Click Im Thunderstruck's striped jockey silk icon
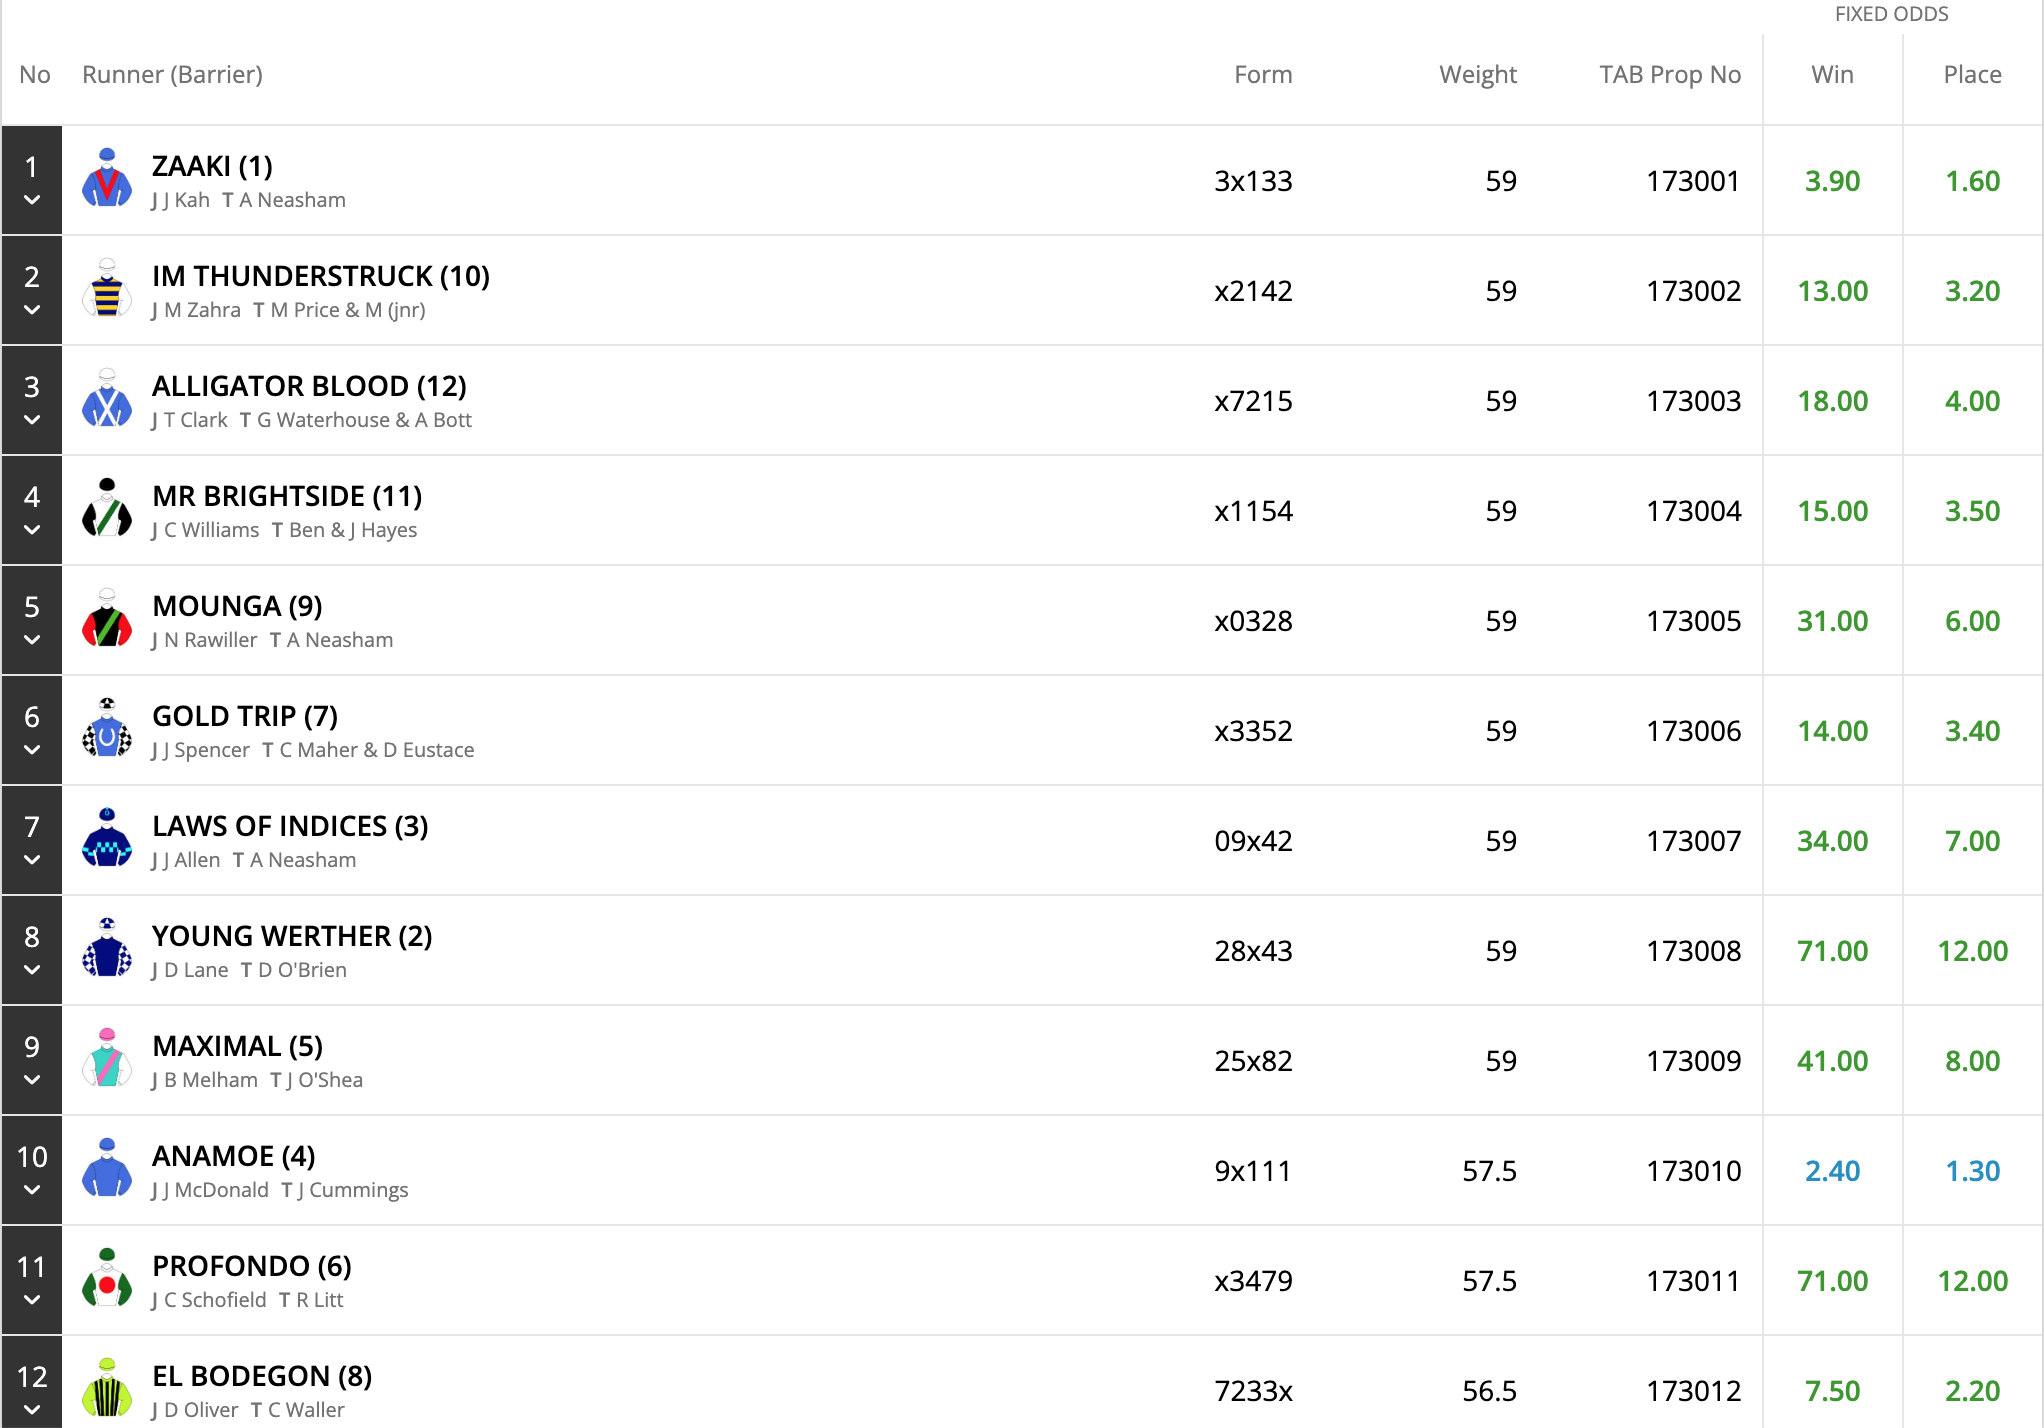The image size is (2044, 1428). (107, 290)
